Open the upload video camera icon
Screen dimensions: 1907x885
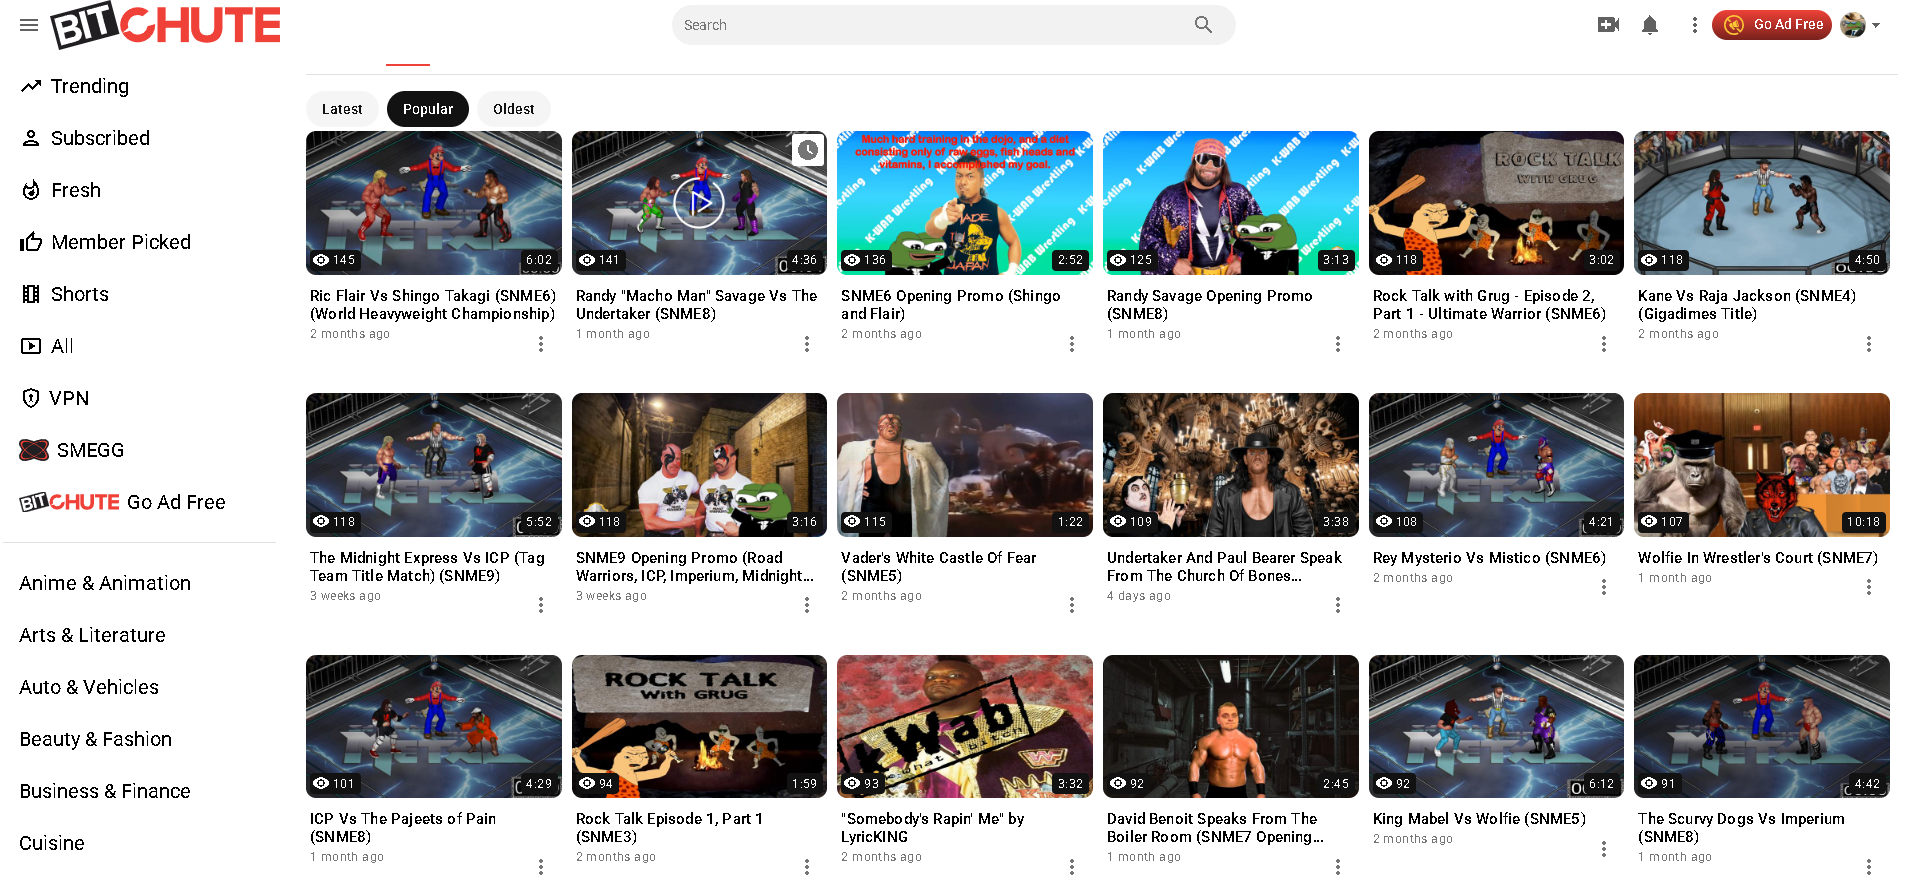pos(1608,25)
